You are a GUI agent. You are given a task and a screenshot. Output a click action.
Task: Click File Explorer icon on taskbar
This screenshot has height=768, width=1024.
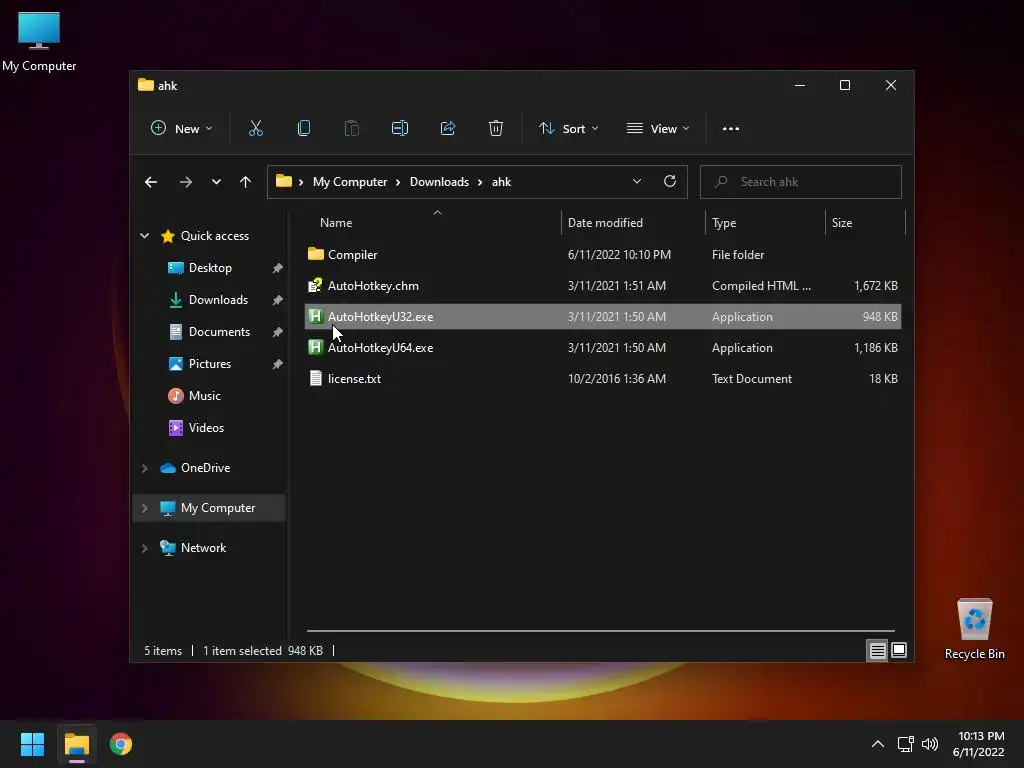click(x=76, y=744)
